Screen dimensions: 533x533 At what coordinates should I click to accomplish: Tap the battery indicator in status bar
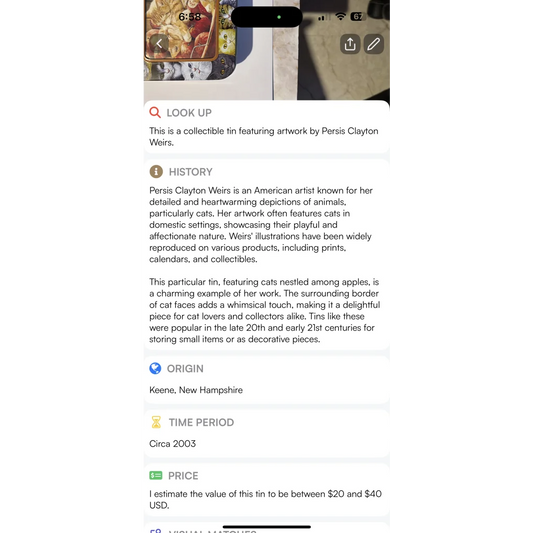[x=357, y=16]
